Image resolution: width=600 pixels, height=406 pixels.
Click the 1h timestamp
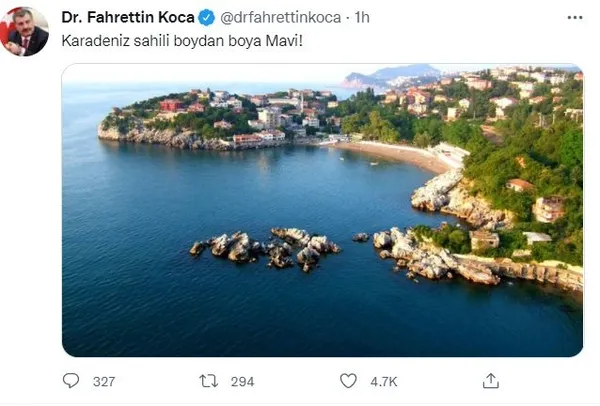coord(362,17)
